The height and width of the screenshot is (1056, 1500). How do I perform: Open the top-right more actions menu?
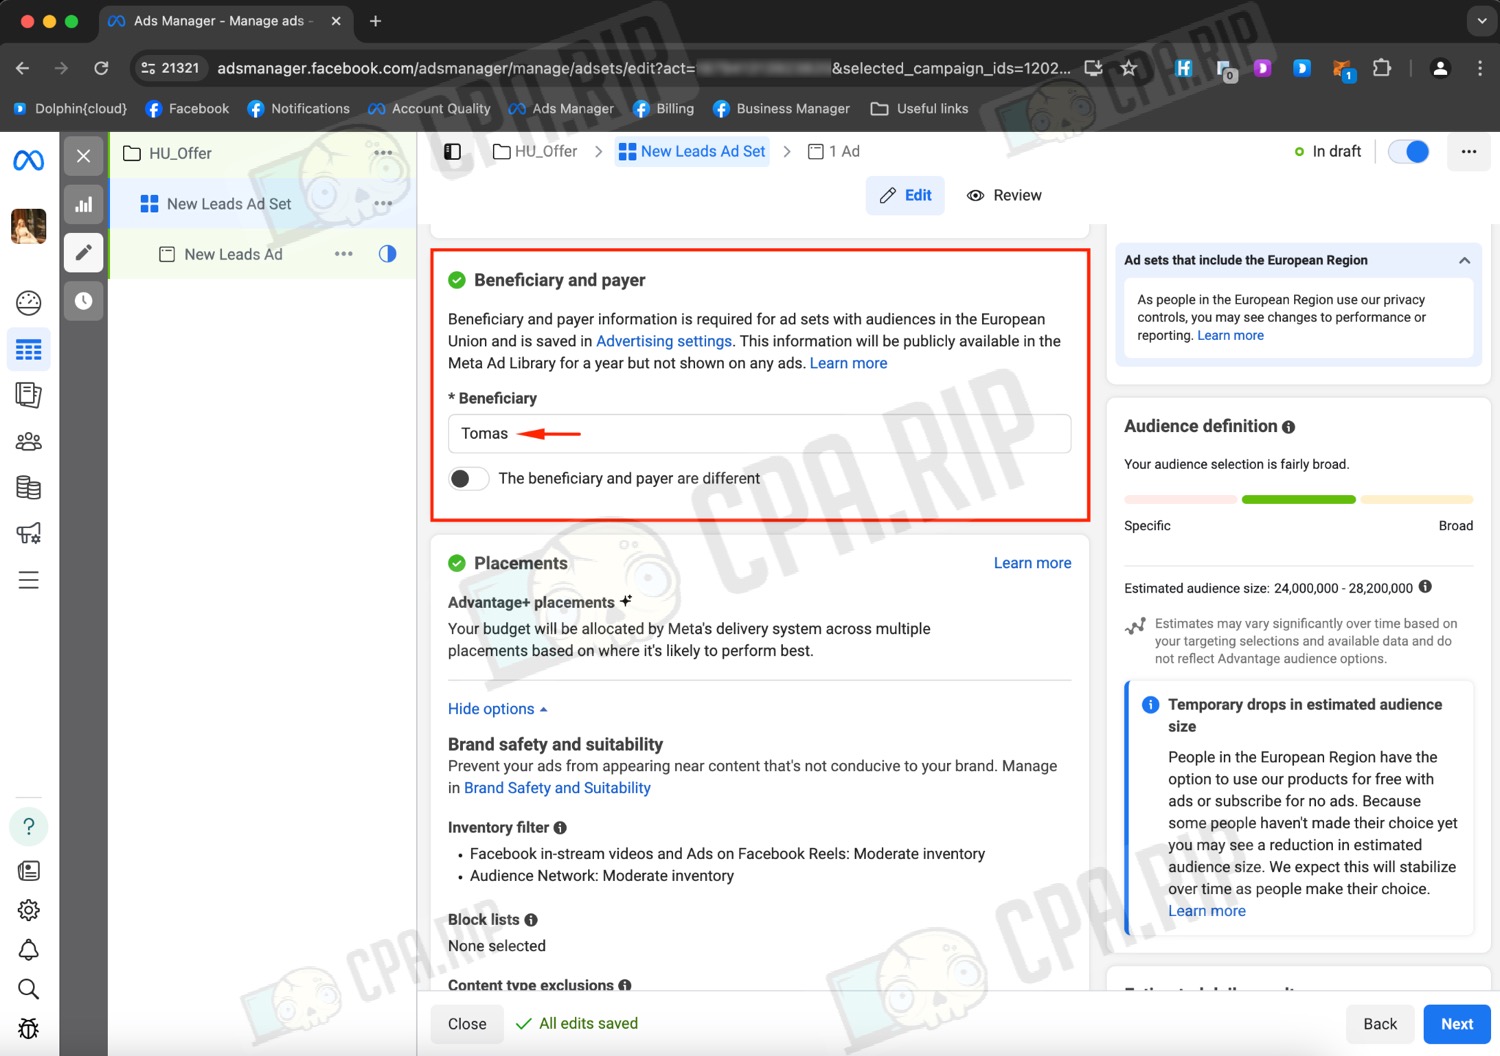[1468, 151]
